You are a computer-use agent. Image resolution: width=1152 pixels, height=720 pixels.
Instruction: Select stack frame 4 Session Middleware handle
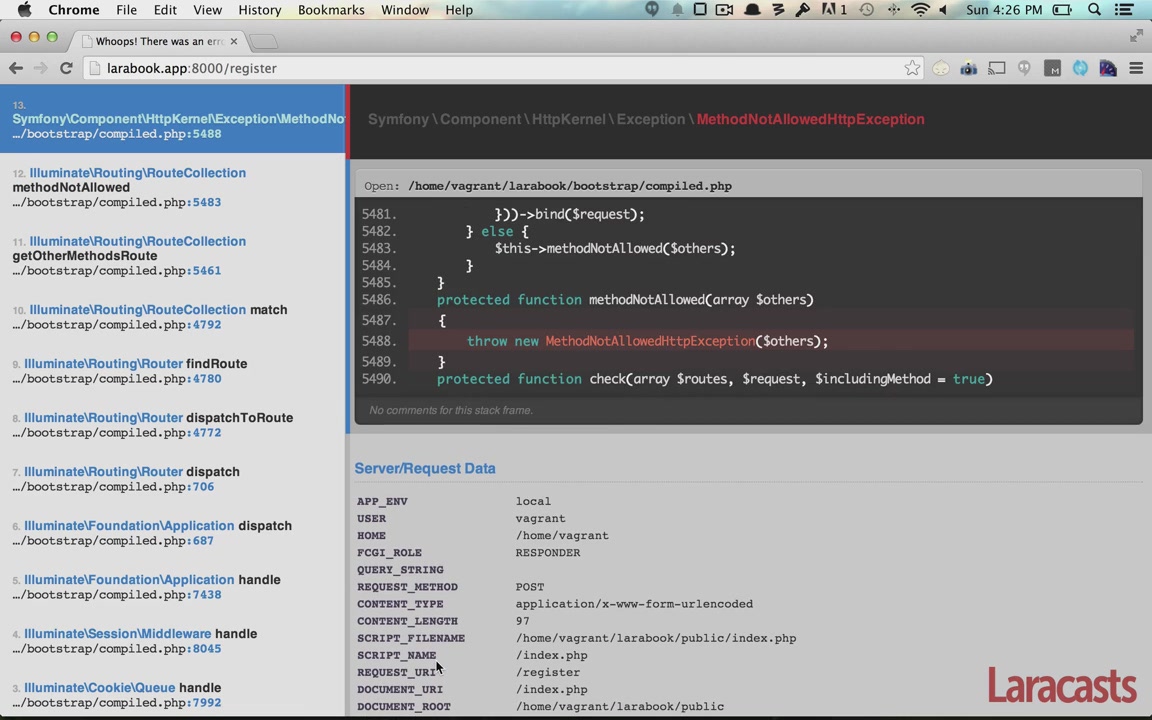[x=173, y=641]
